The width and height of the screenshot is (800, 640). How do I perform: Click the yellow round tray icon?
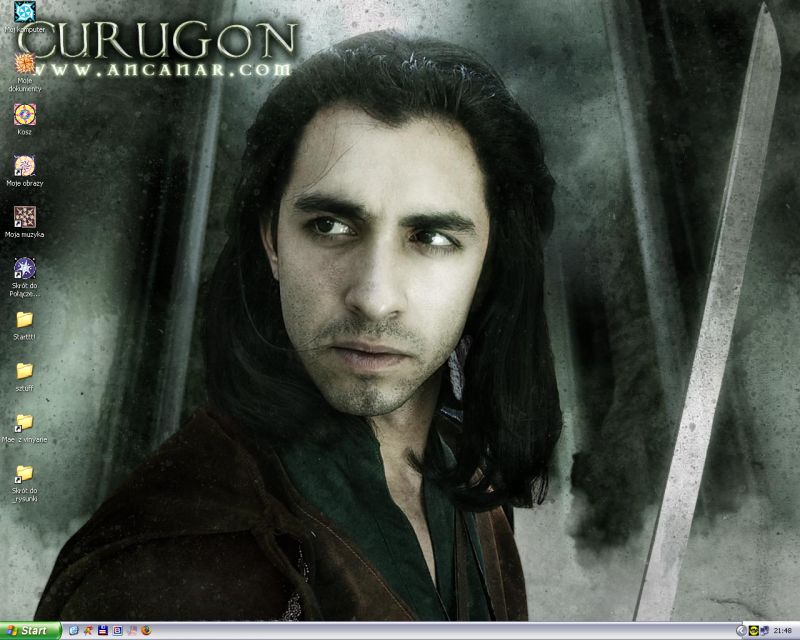(755, 631)
